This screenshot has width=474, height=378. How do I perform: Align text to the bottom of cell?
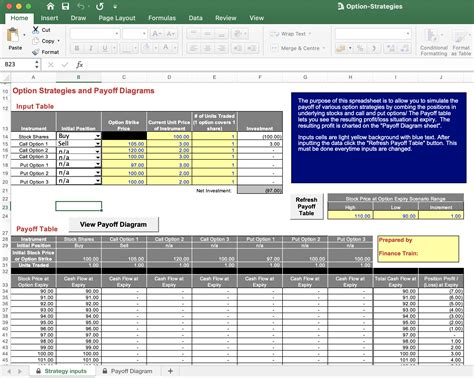[x=221, y=34]
